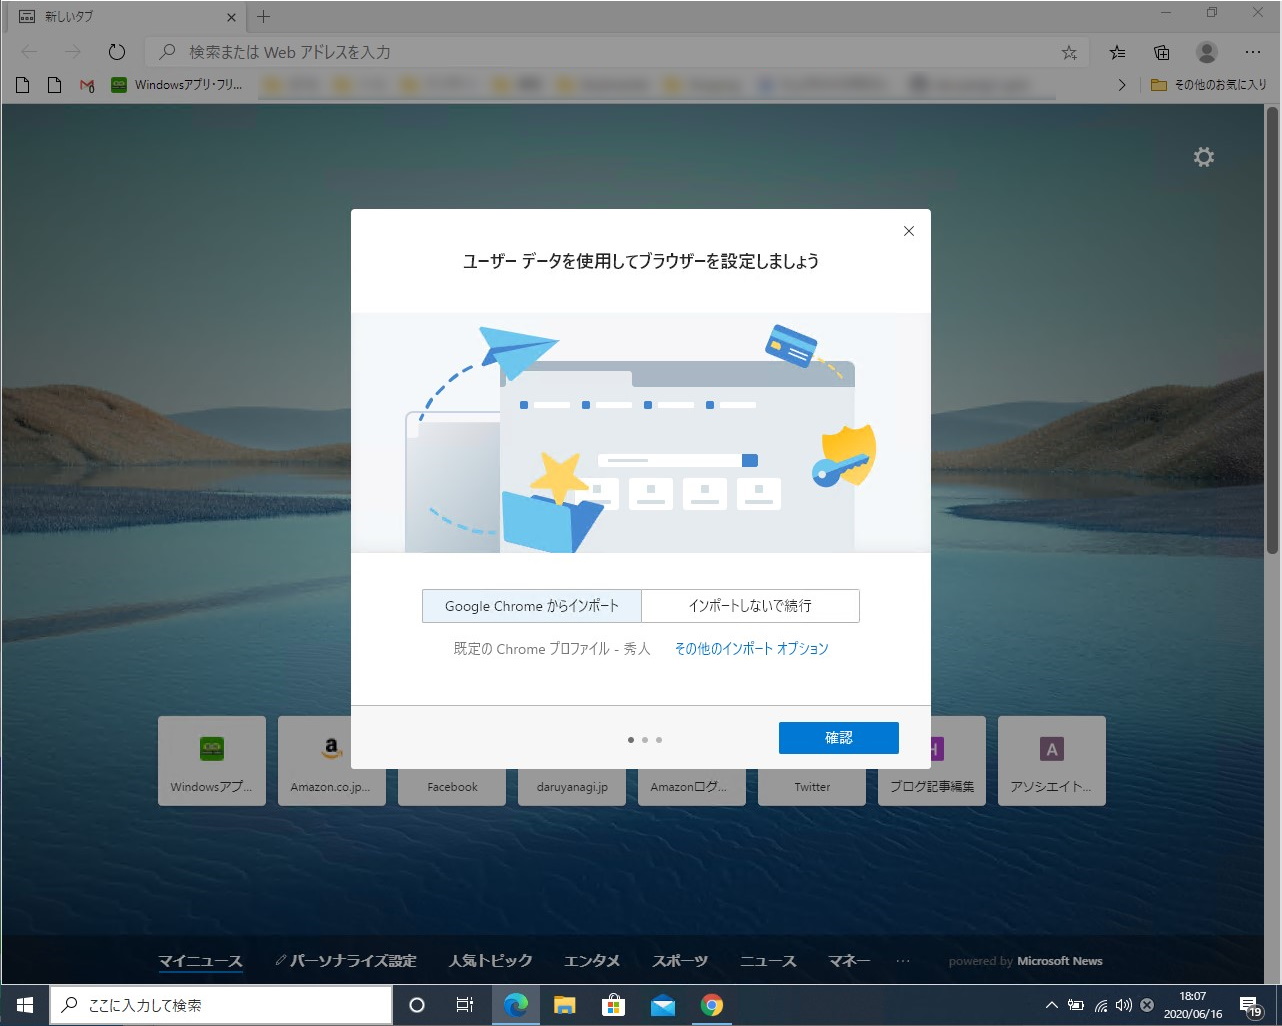Image resolution: width=1282 pixels, height=1026 pixels.
Task: Reload the page using the refresh icon
Action: [117, 52]
